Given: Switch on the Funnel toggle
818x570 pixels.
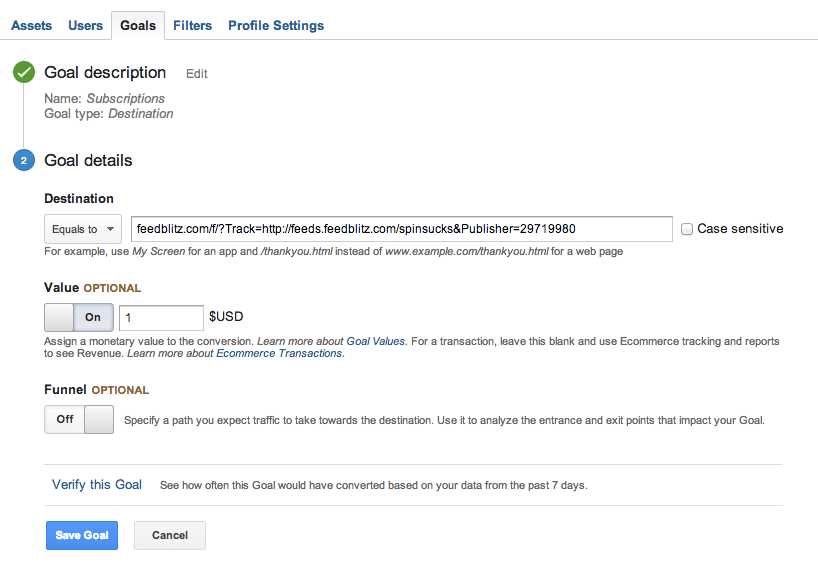Looking at the screenshot, I should click(79, 420).
